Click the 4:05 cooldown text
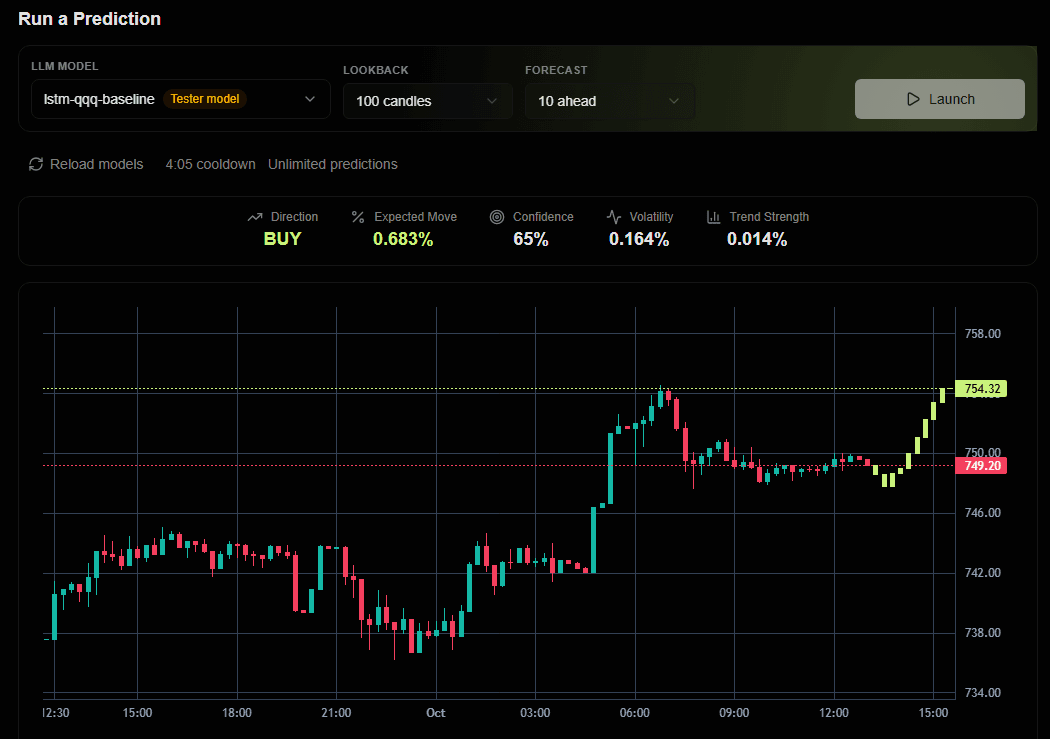The width and height of the screenshot is (1050, 739). (210, 164)
